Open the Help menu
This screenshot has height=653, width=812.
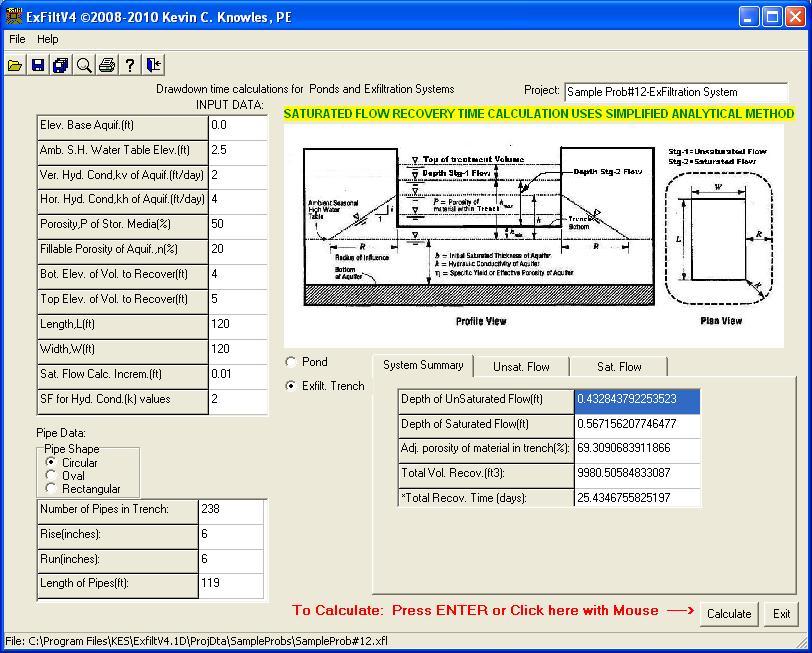tap(48, 39)
